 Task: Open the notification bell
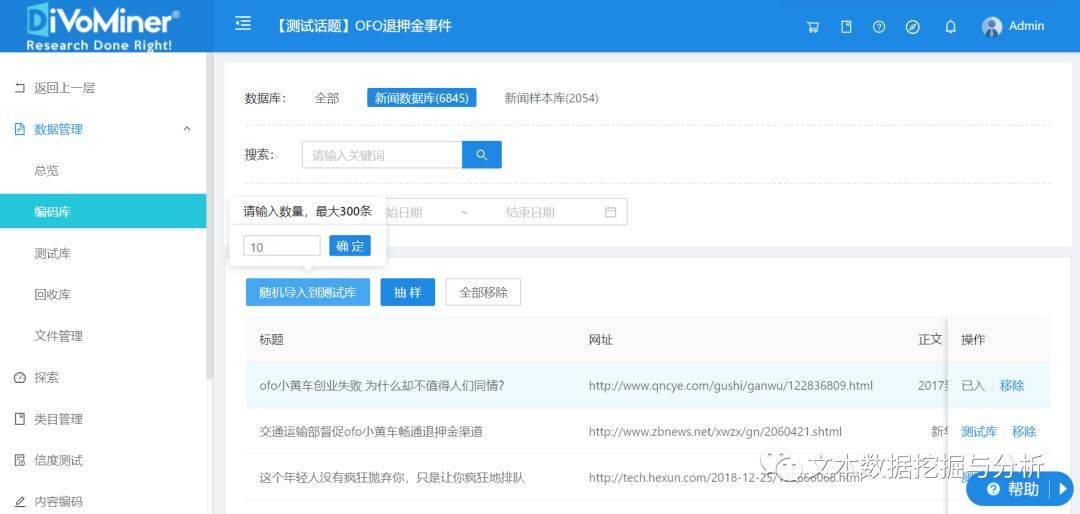pyautogui.click(x=951, y=27)
